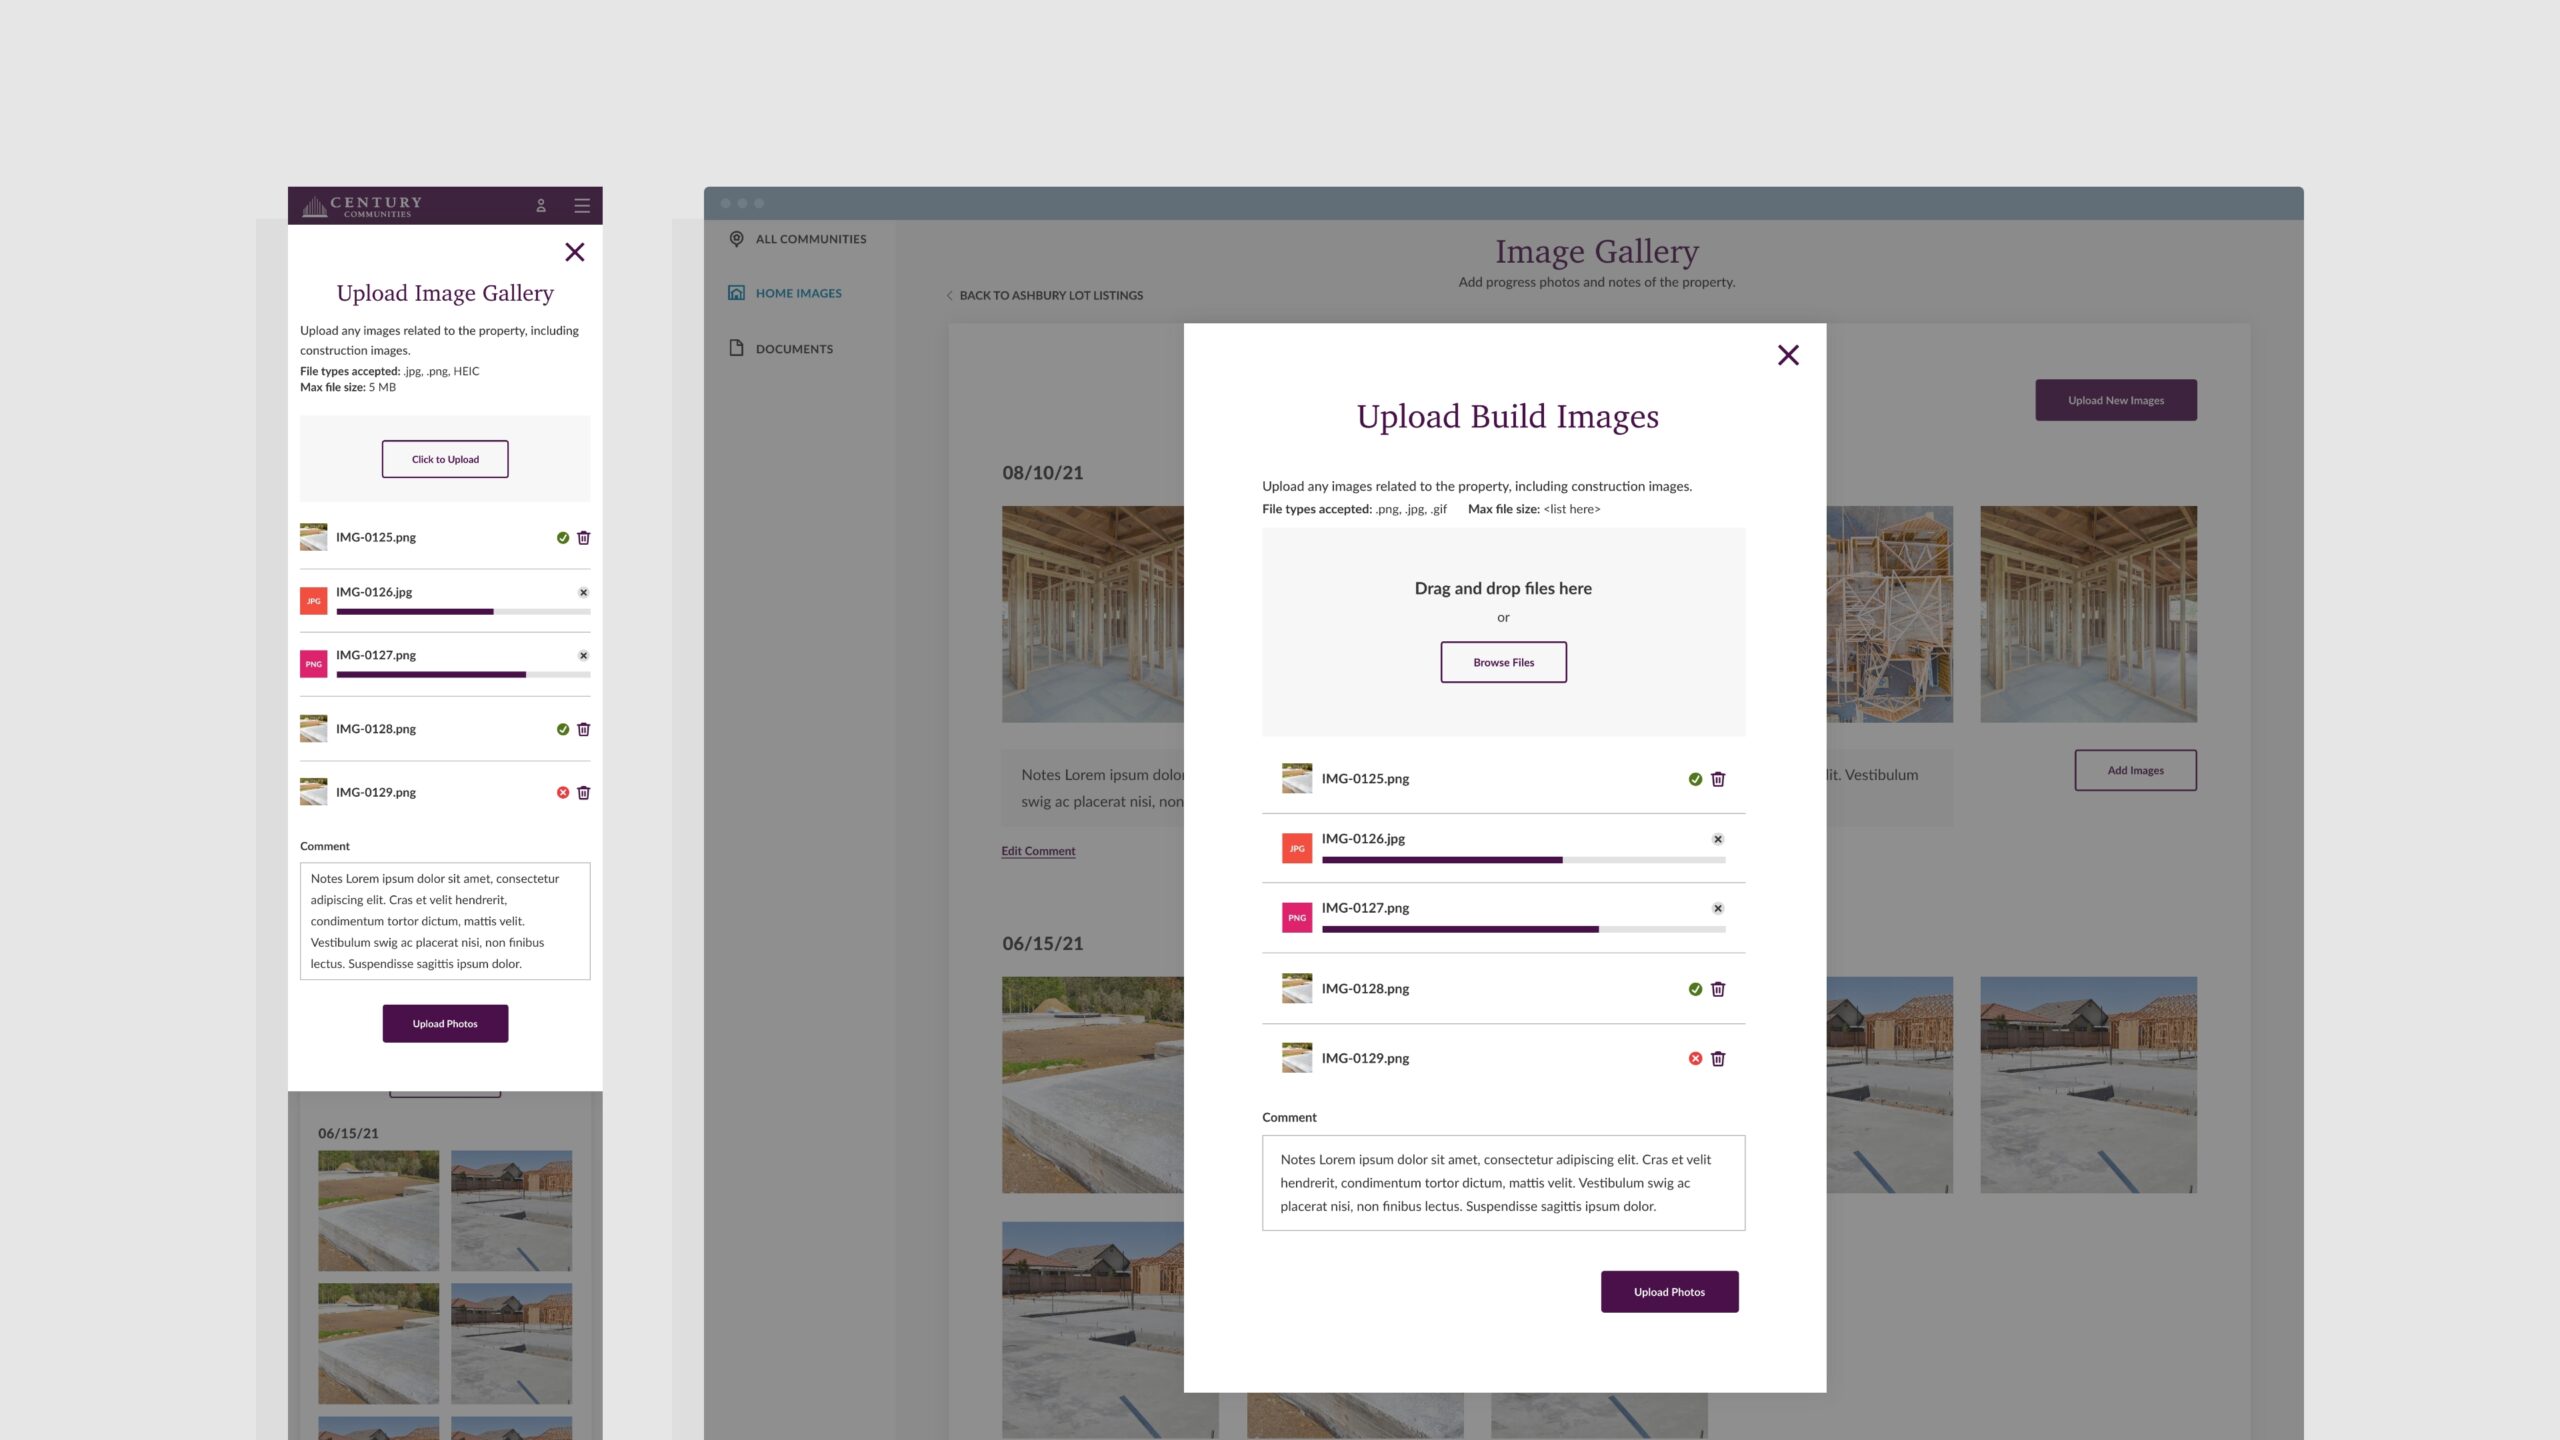Click JPG file icon in mobile list
Viewport: 2560px width, 1440px height.
click(x=313, y=600)
